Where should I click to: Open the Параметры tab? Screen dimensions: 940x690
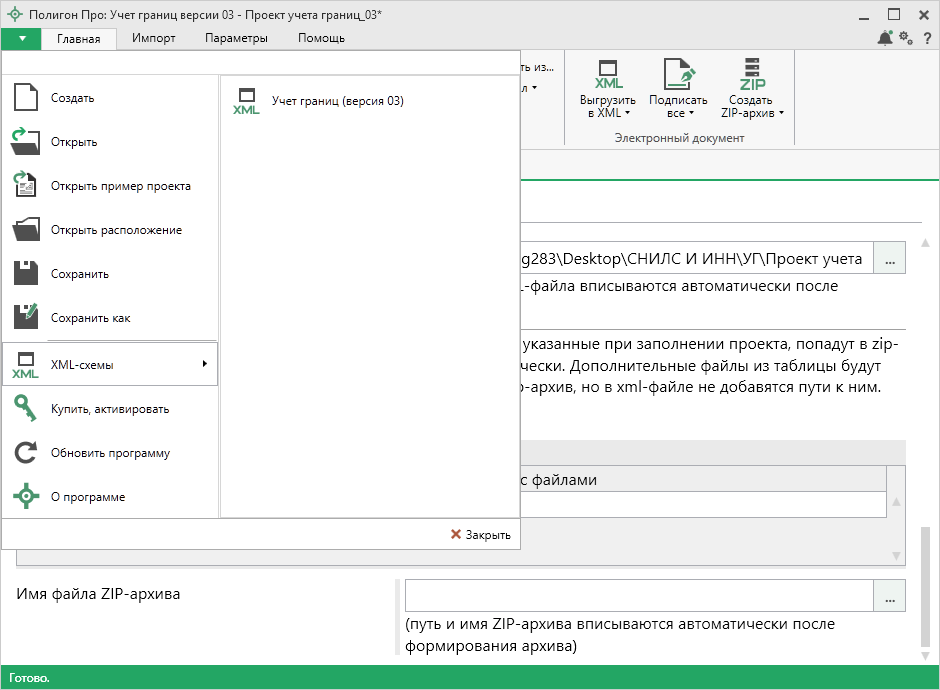(x=236, y=38)
